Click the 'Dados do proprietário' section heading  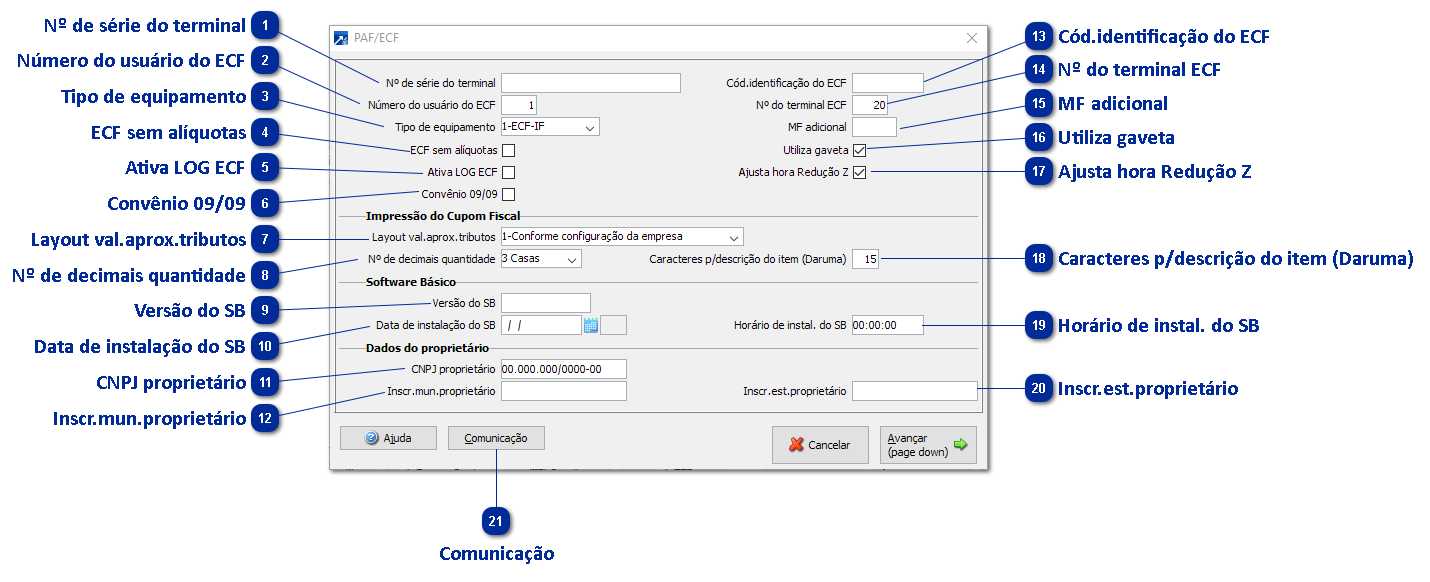coord(427,347)
